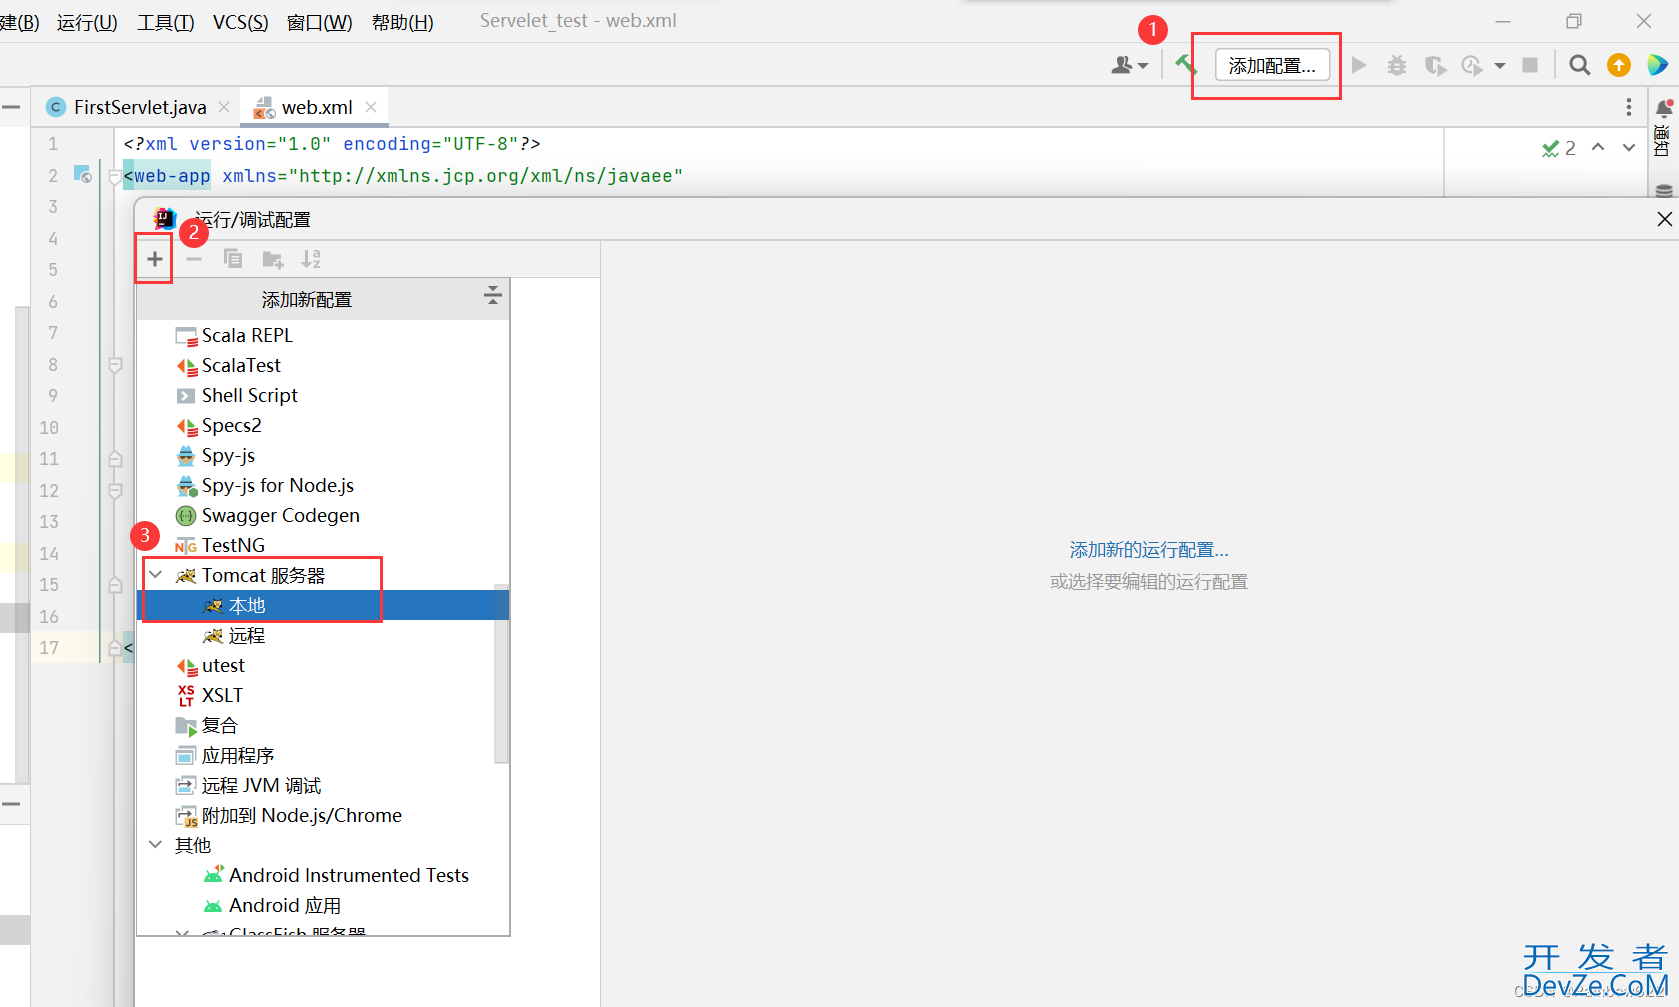Select the Tomcat 本地 (Local) entry
The width and height of the screenshot is (1679, 1007).
click(323, 605)
